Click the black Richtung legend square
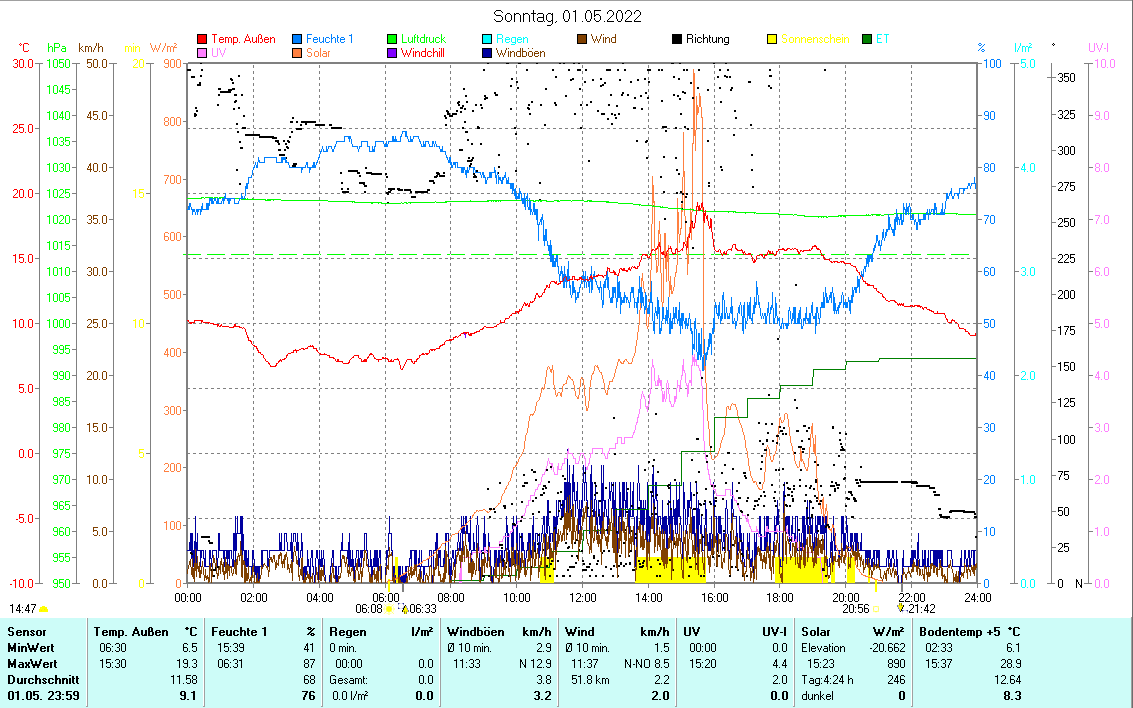 [x=677, y=40]
